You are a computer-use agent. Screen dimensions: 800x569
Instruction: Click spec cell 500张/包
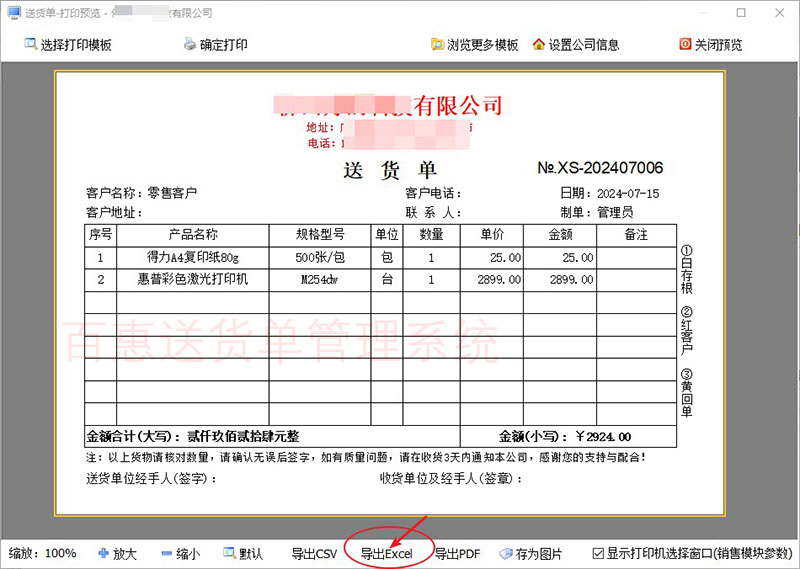pos(320,258)
